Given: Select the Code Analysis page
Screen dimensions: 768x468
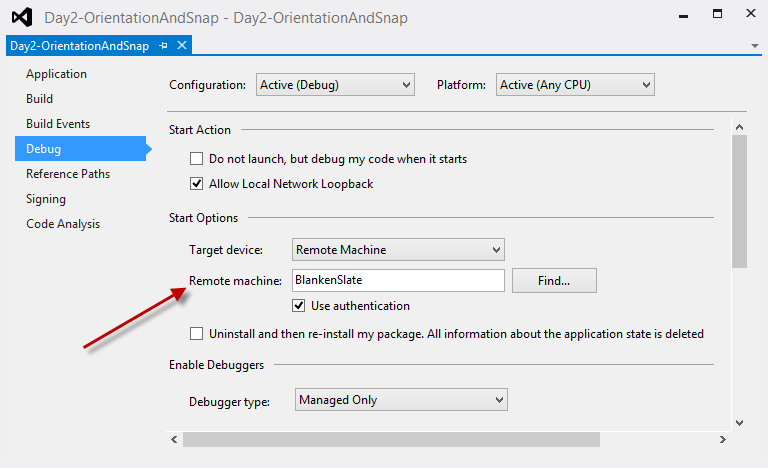Looking at the screenshot, I should click(x=63, y=224).
